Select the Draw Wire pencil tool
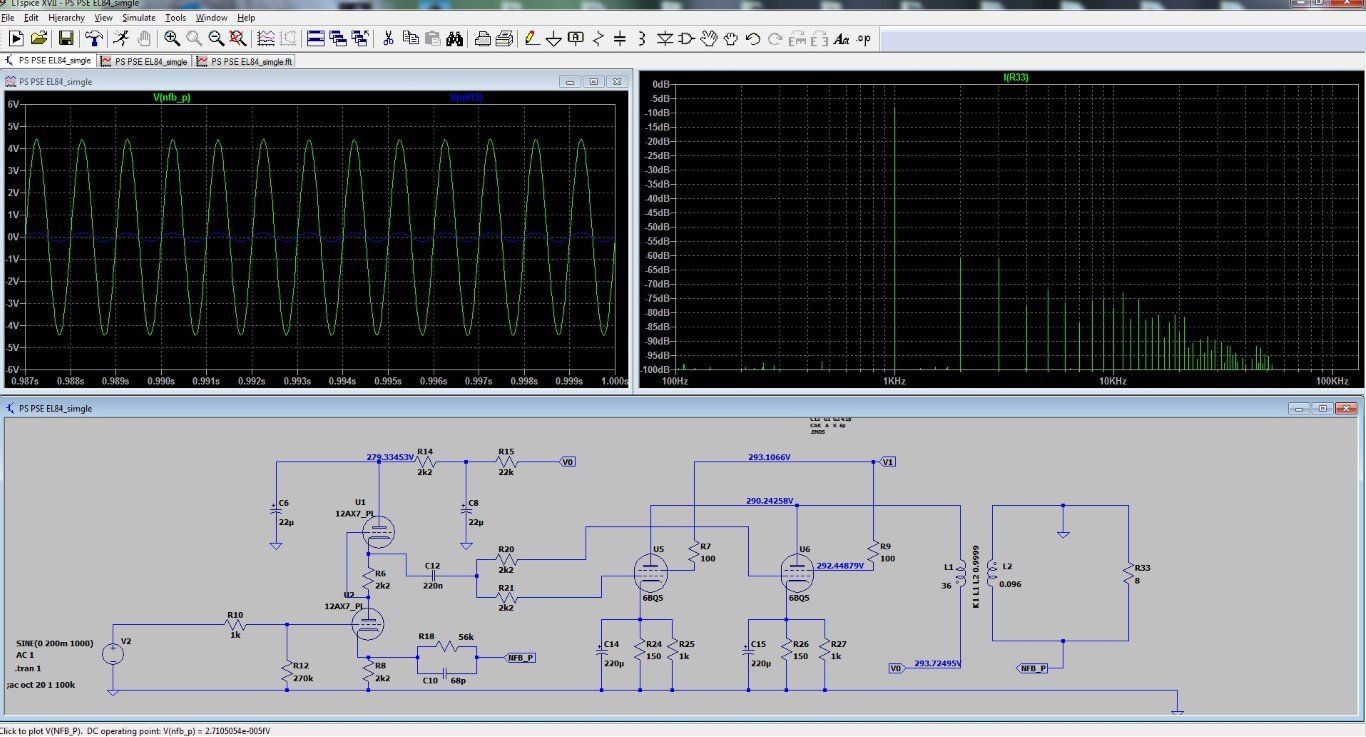 coord(531,38)
